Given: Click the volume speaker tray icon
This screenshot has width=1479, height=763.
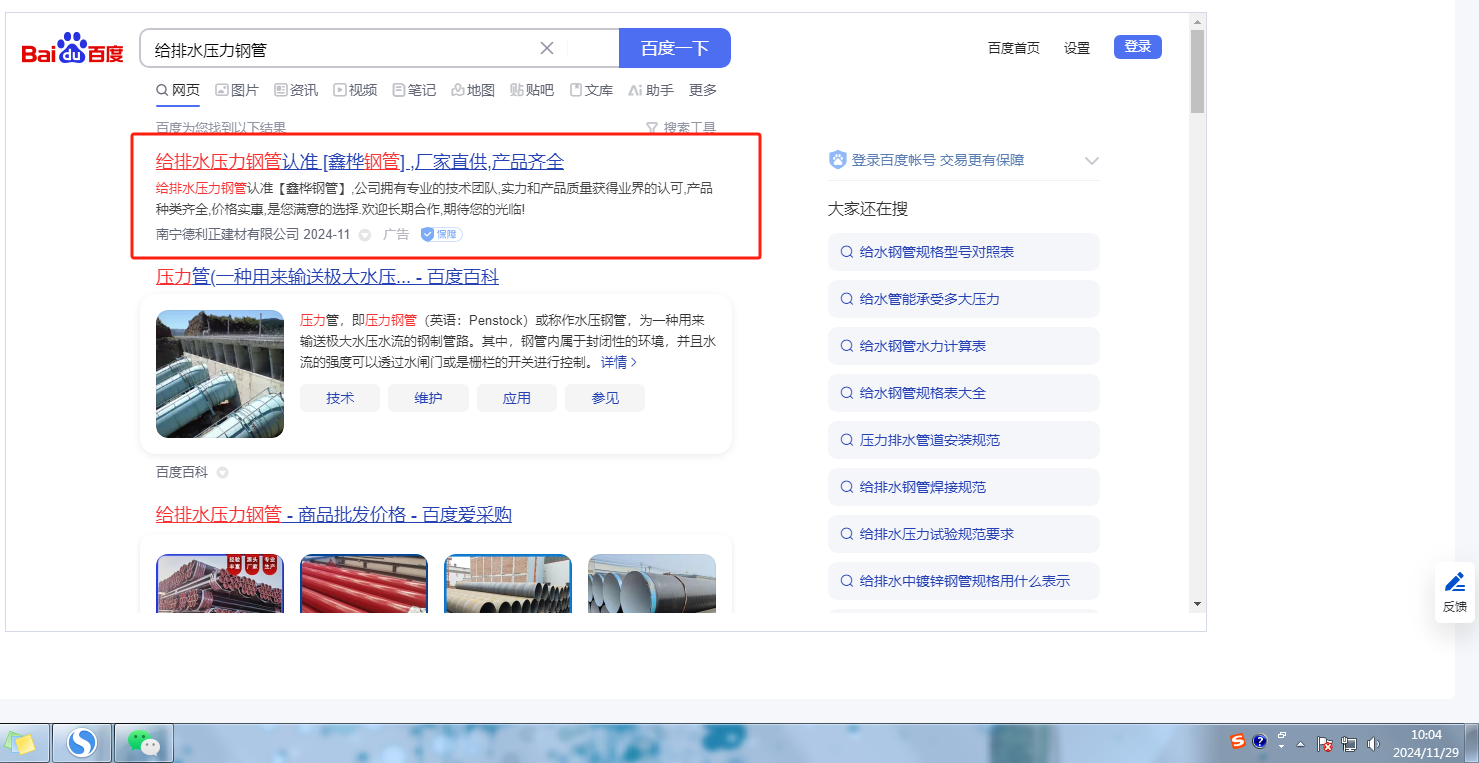Looking at the screenshot, I should [x=1373, y=744].
